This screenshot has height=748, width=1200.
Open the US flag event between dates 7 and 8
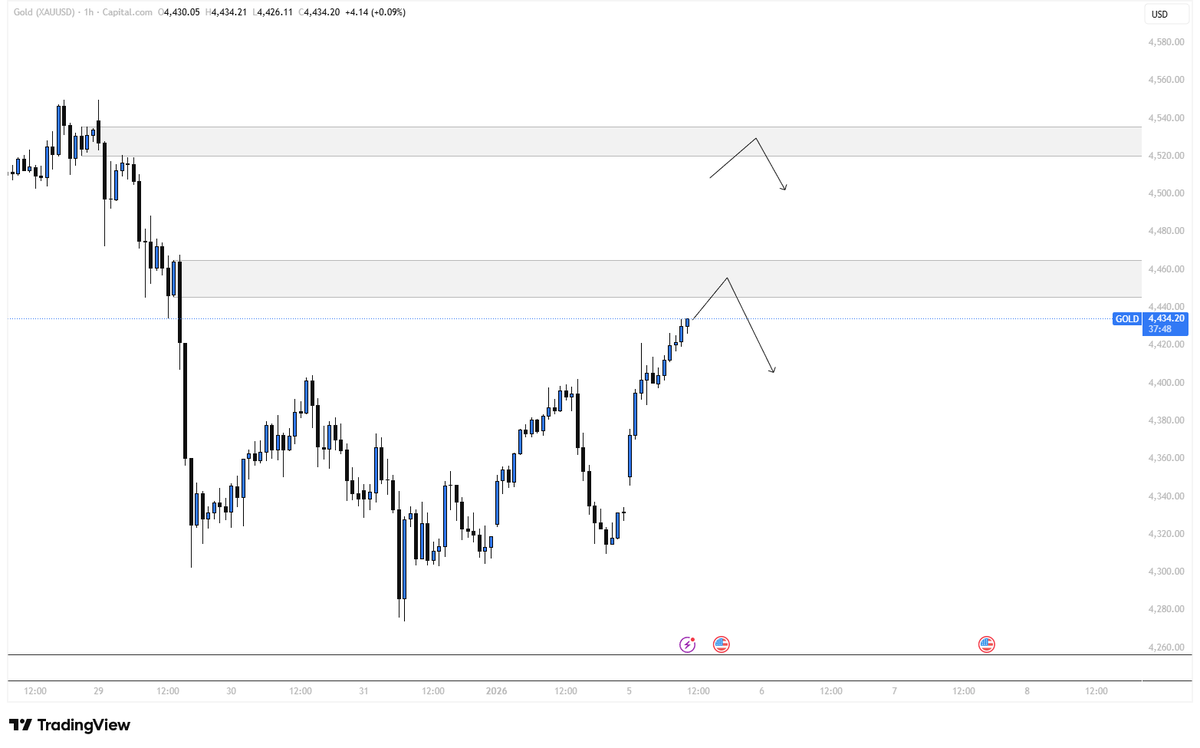pos(986,645)
